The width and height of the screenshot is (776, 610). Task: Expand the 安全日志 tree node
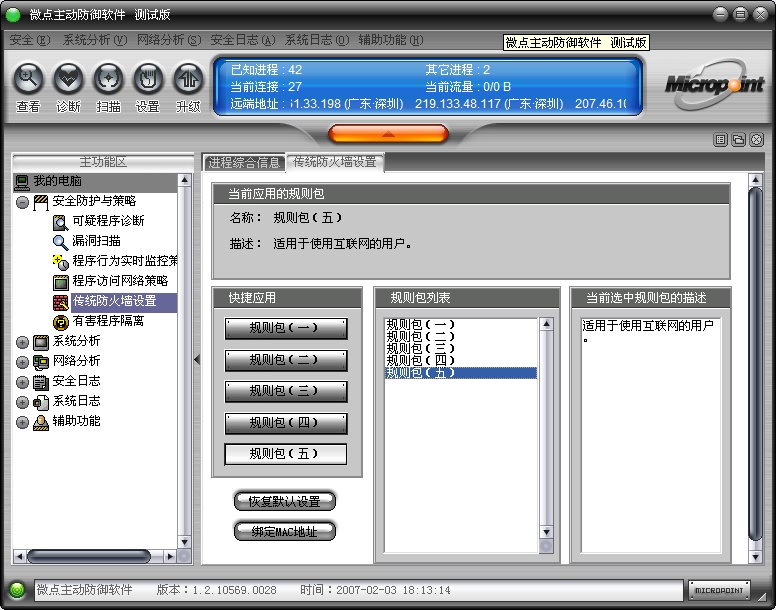click(x=22, y=382)
